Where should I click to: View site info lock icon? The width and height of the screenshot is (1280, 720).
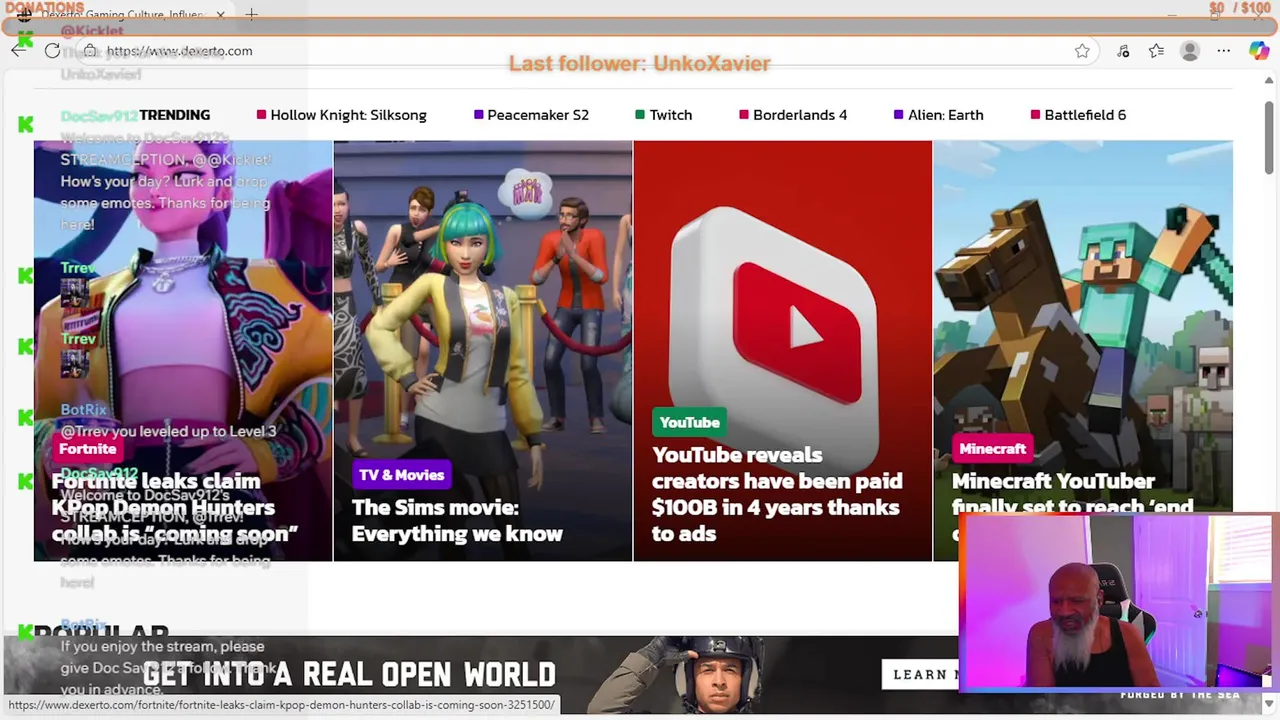90,51
